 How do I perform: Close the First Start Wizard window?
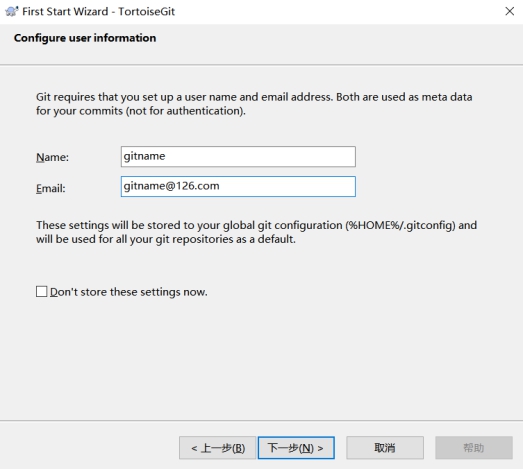(509, 11)
